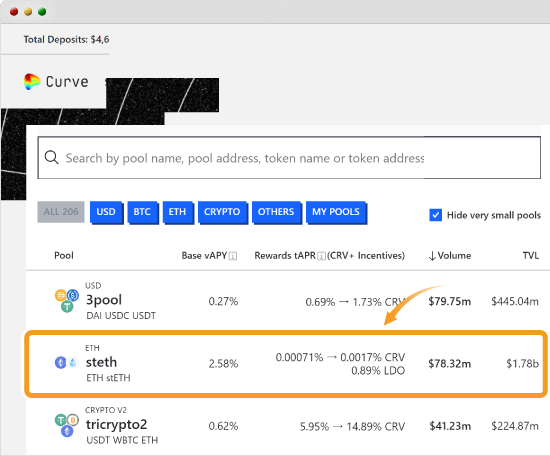Click the TVL column header

point(531,255)
